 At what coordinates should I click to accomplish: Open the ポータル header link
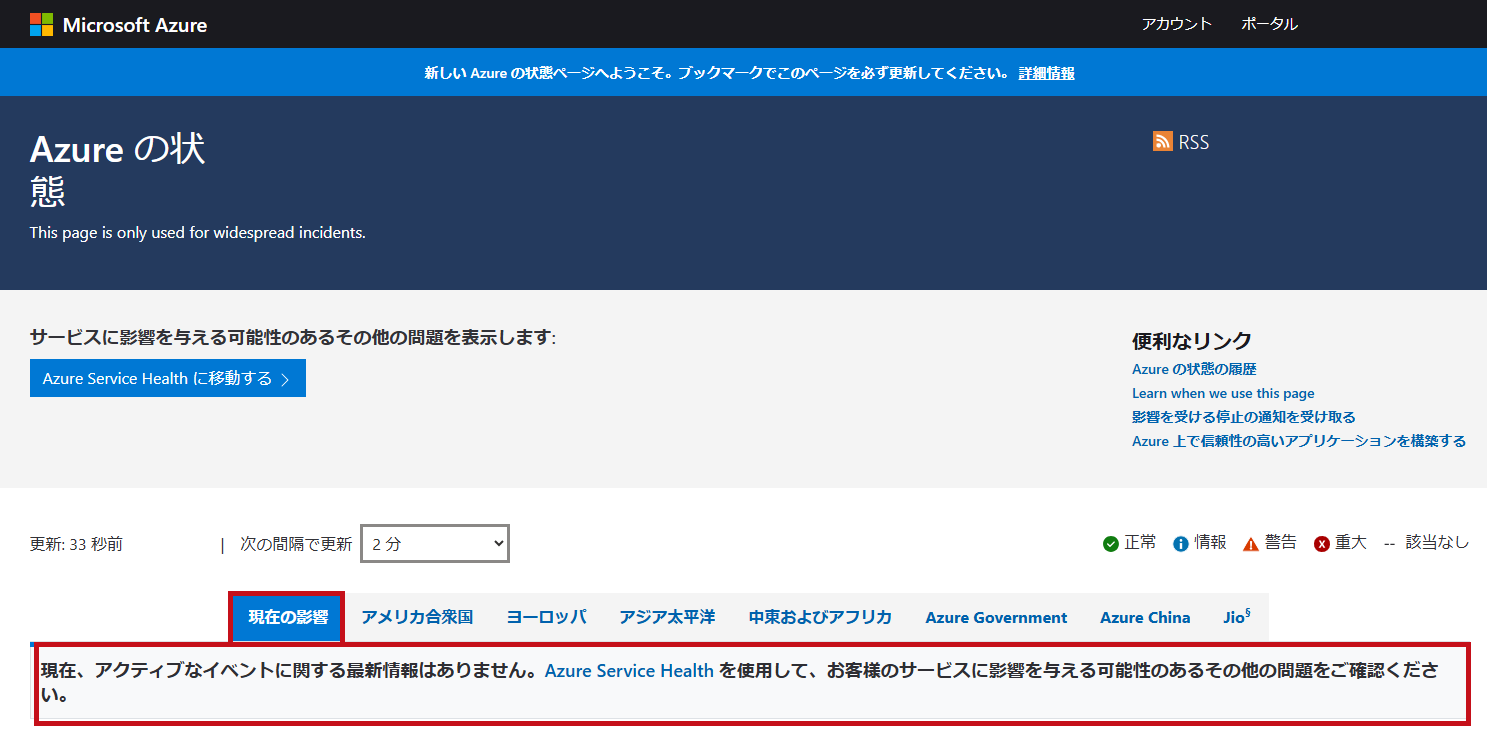tap(1269, 24)
